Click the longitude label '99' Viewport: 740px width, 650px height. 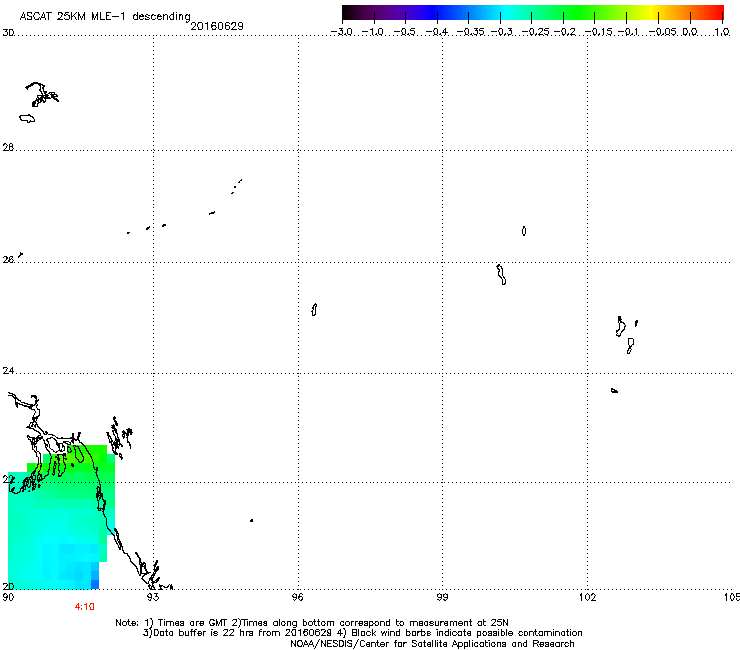(442, 597)
